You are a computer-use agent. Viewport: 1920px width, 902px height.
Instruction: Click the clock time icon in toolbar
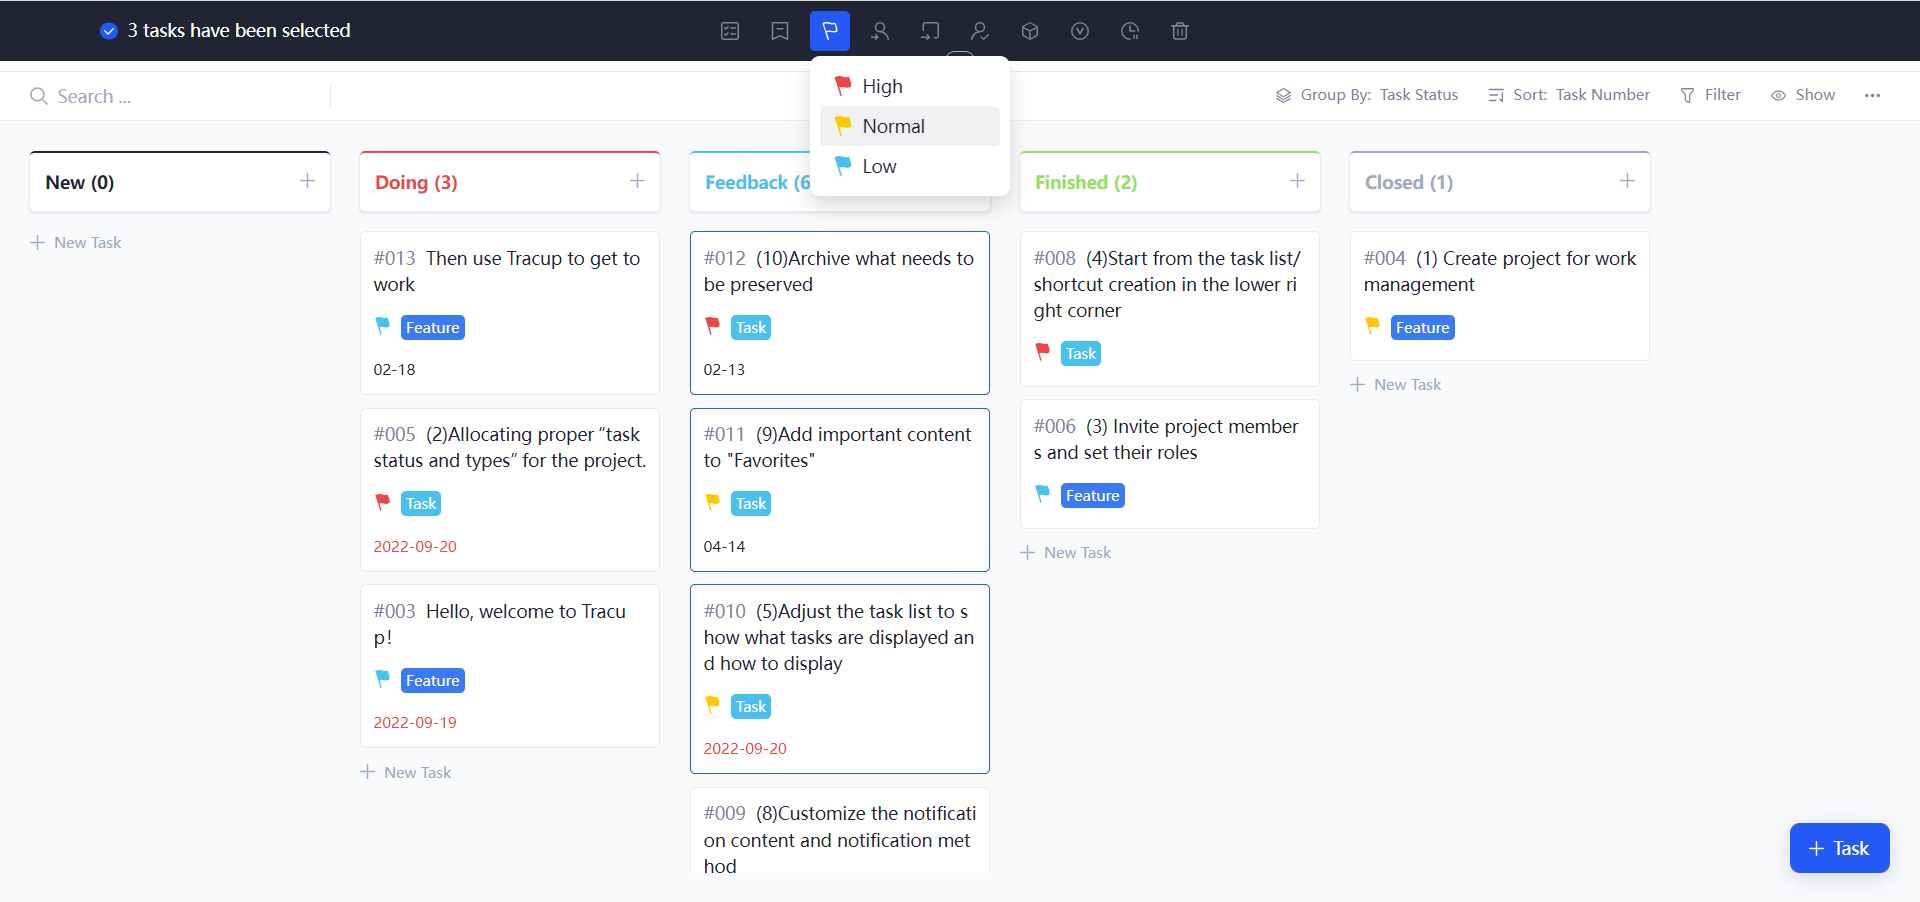point(1130,31)
